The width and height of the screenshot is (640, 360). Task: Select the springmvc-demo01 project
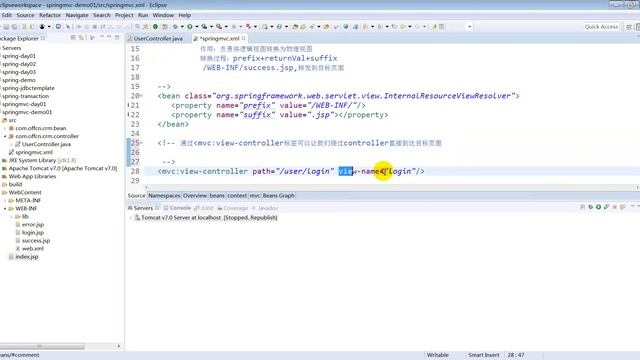27,112
